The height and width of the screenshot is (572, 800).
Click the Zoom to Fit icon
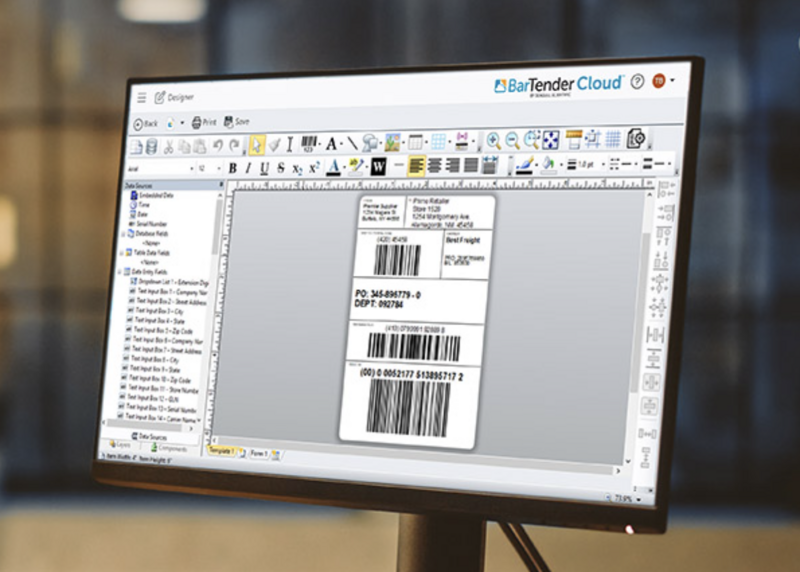(551, 139)
